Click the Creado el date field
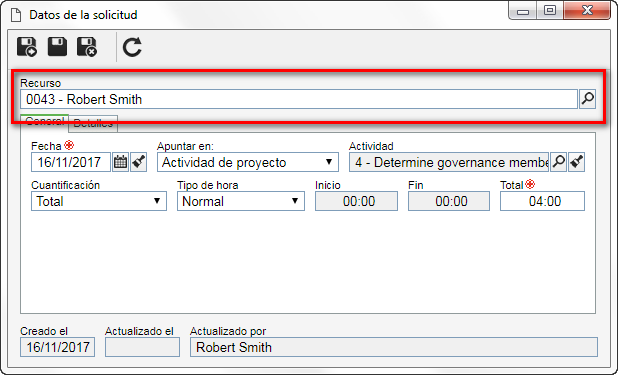 pos(58,347)
